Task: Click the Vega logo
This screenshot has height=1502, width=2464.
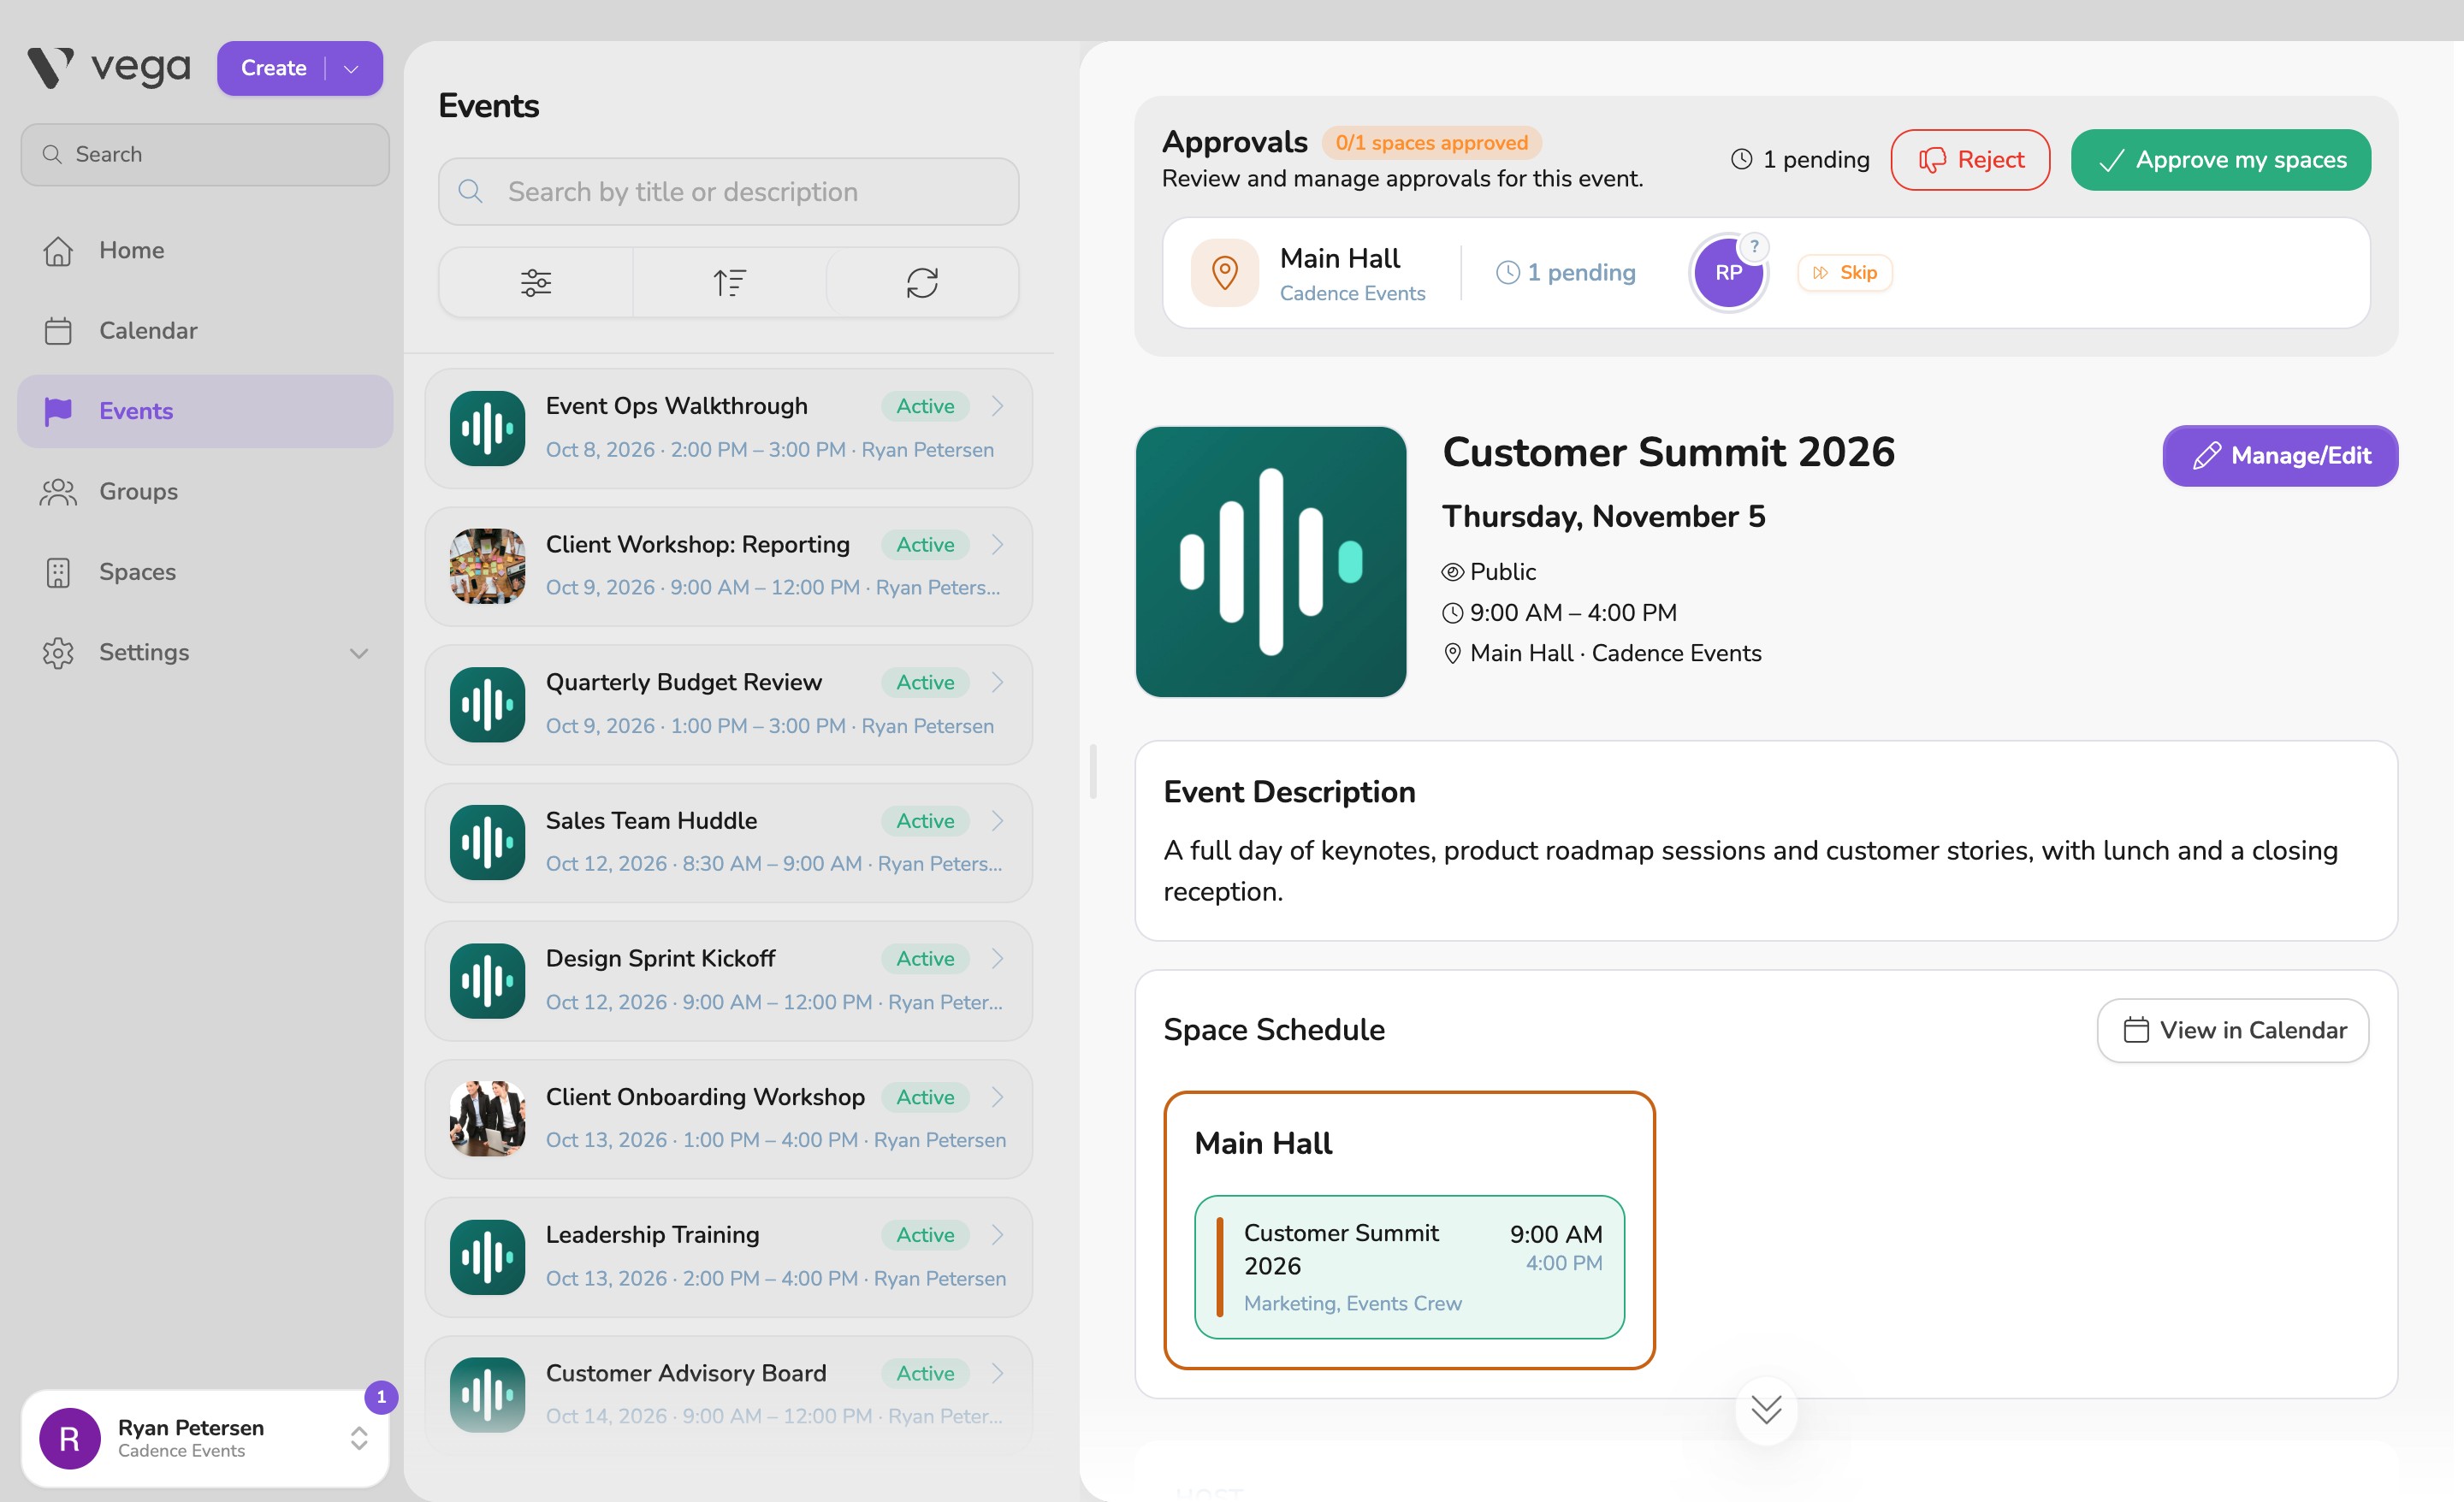Action: pos(108,68)
